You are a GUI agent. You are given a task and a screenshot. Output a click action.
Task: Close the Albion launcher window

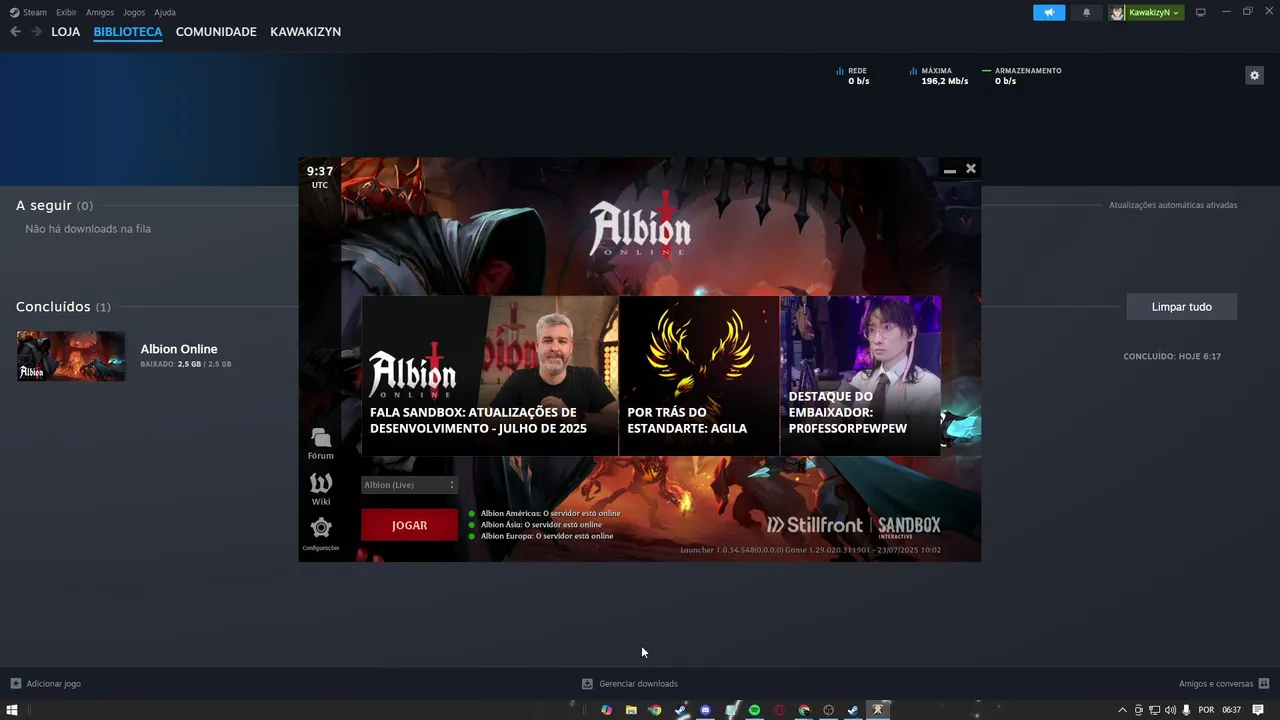coord(970,168)
